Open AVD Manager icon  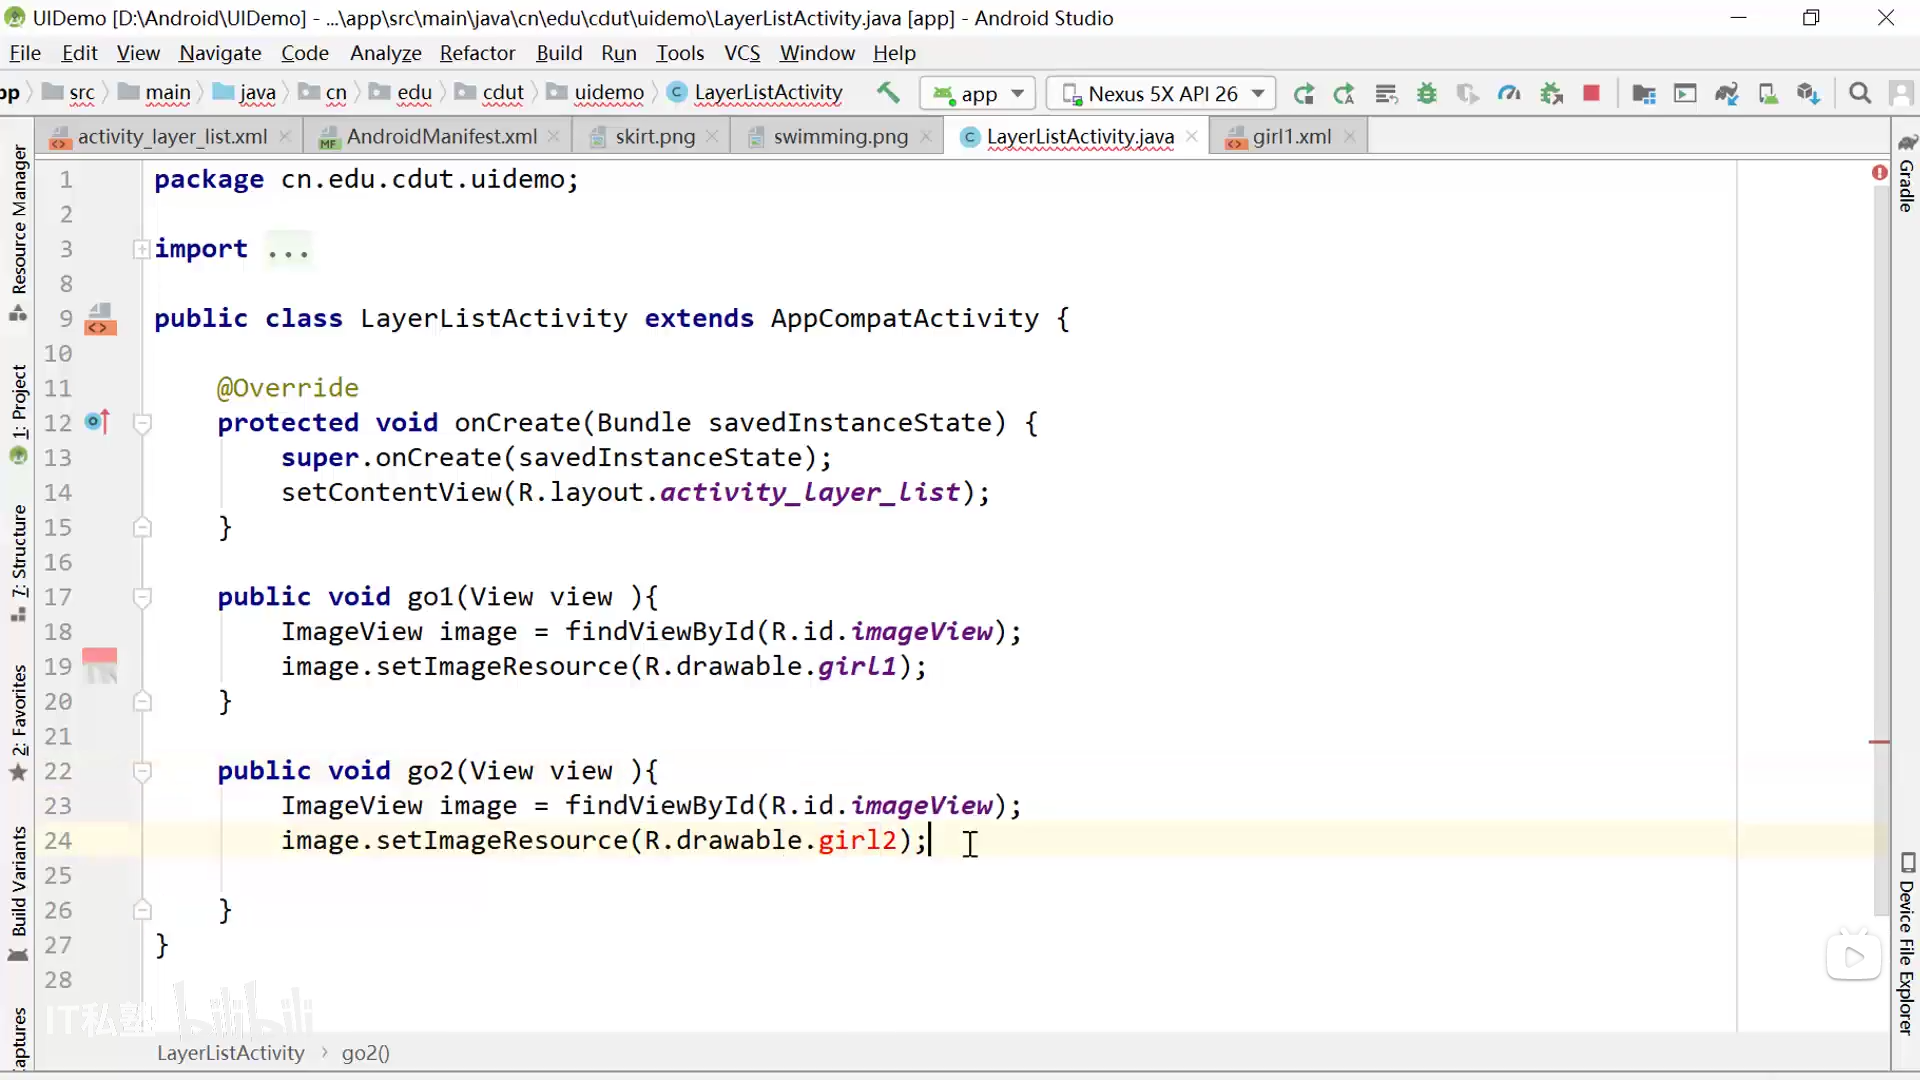pyautogui.click(x=1768, y=93)
